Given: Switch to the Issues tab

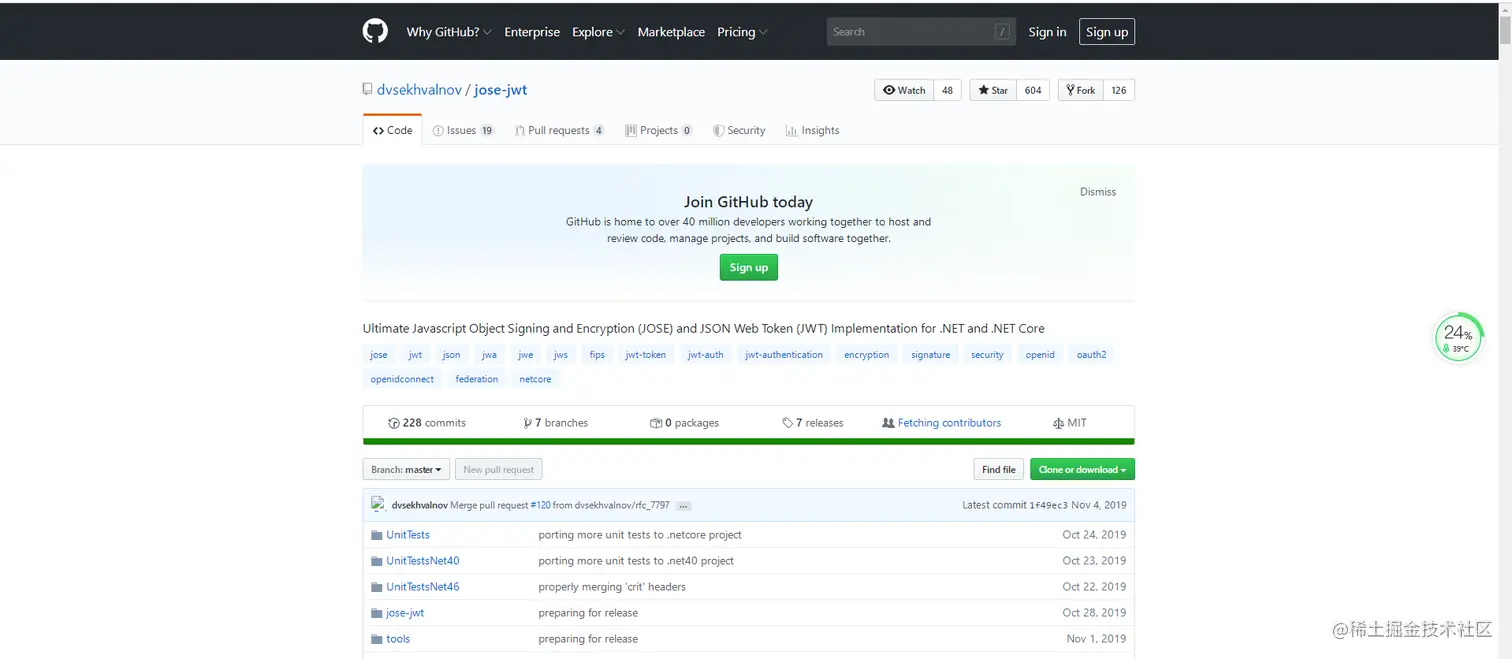Looking at the screenshot, I should click(x=463, y=130).
